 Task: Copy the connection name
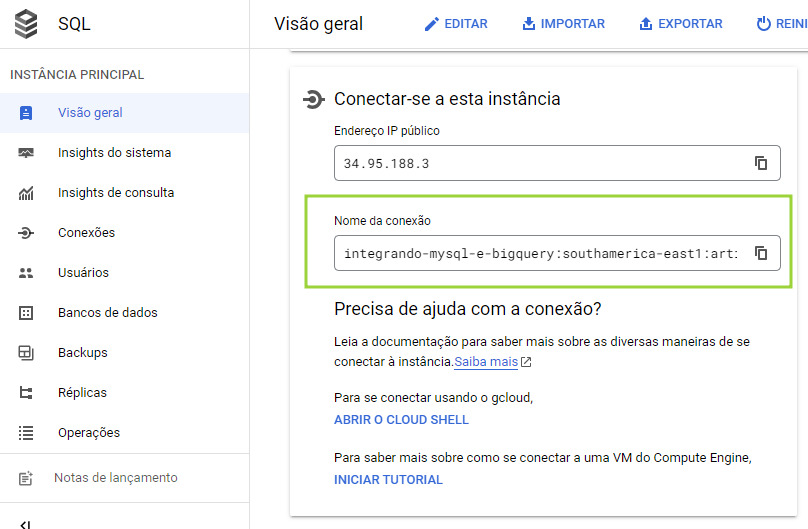click(761, 253)
